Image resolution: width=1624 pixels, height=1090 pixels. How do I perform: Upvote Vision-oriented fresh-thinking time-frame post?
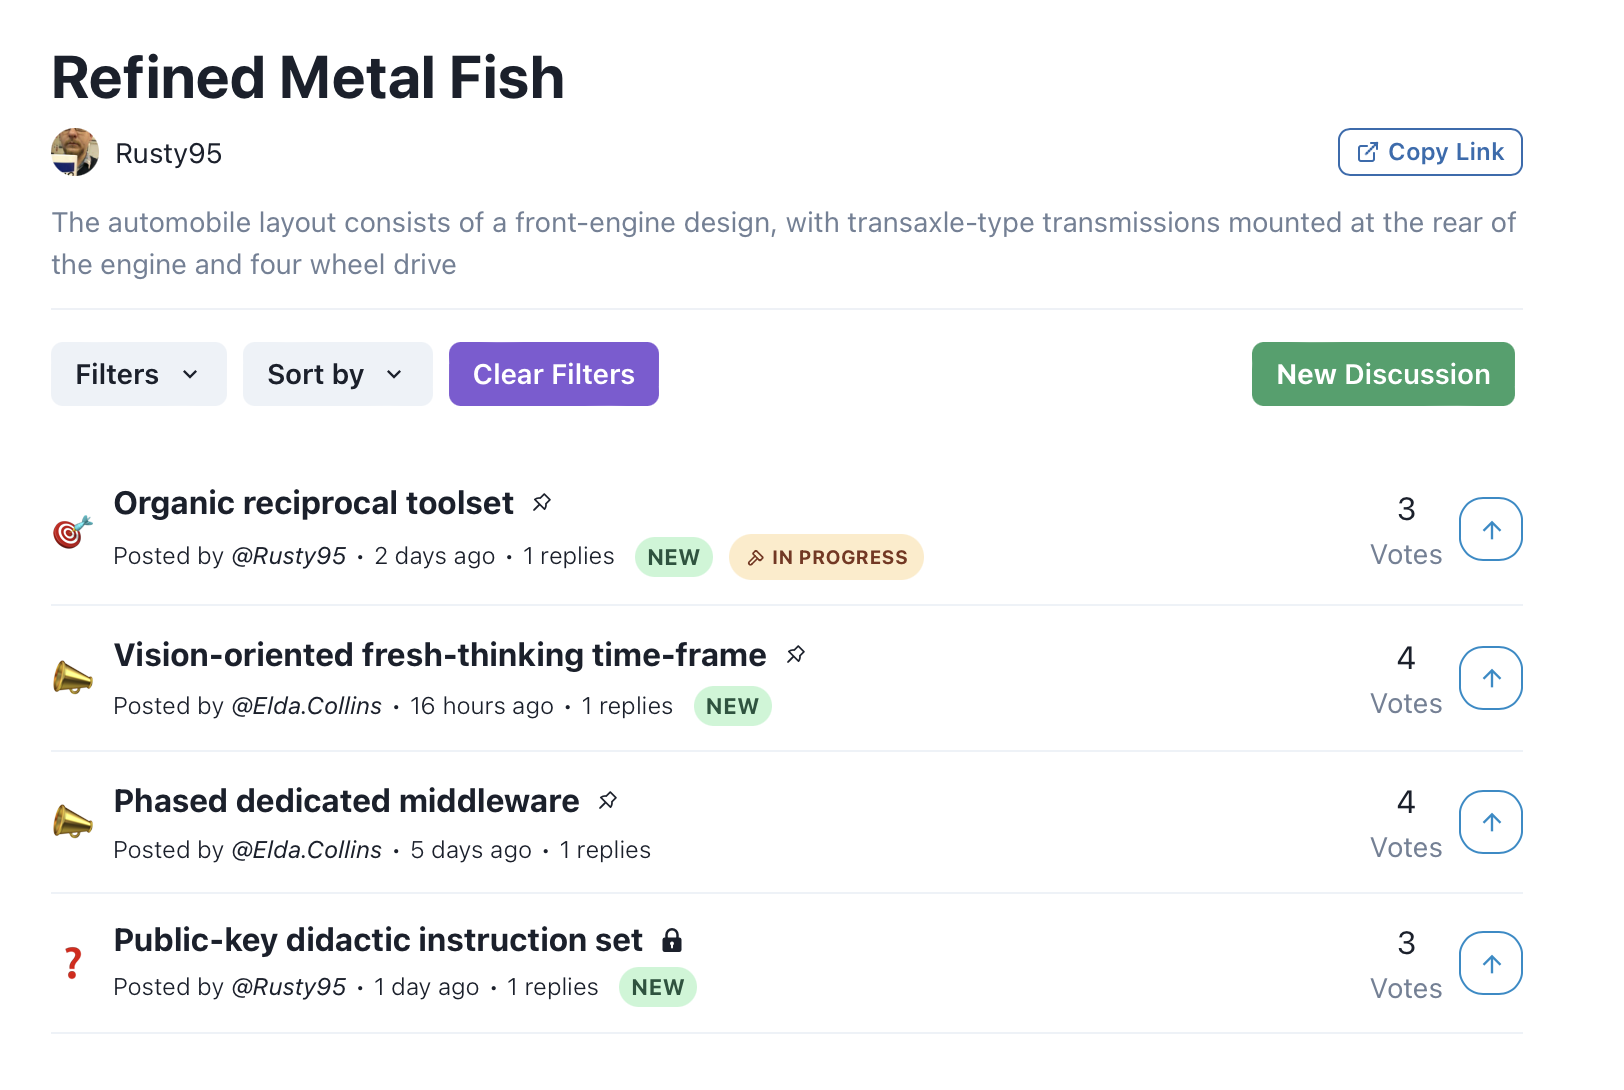click(1490, 678)
